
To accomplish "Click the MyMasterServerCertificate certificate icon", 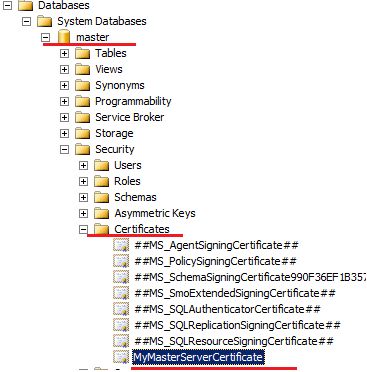I will (x=121, y=358).
